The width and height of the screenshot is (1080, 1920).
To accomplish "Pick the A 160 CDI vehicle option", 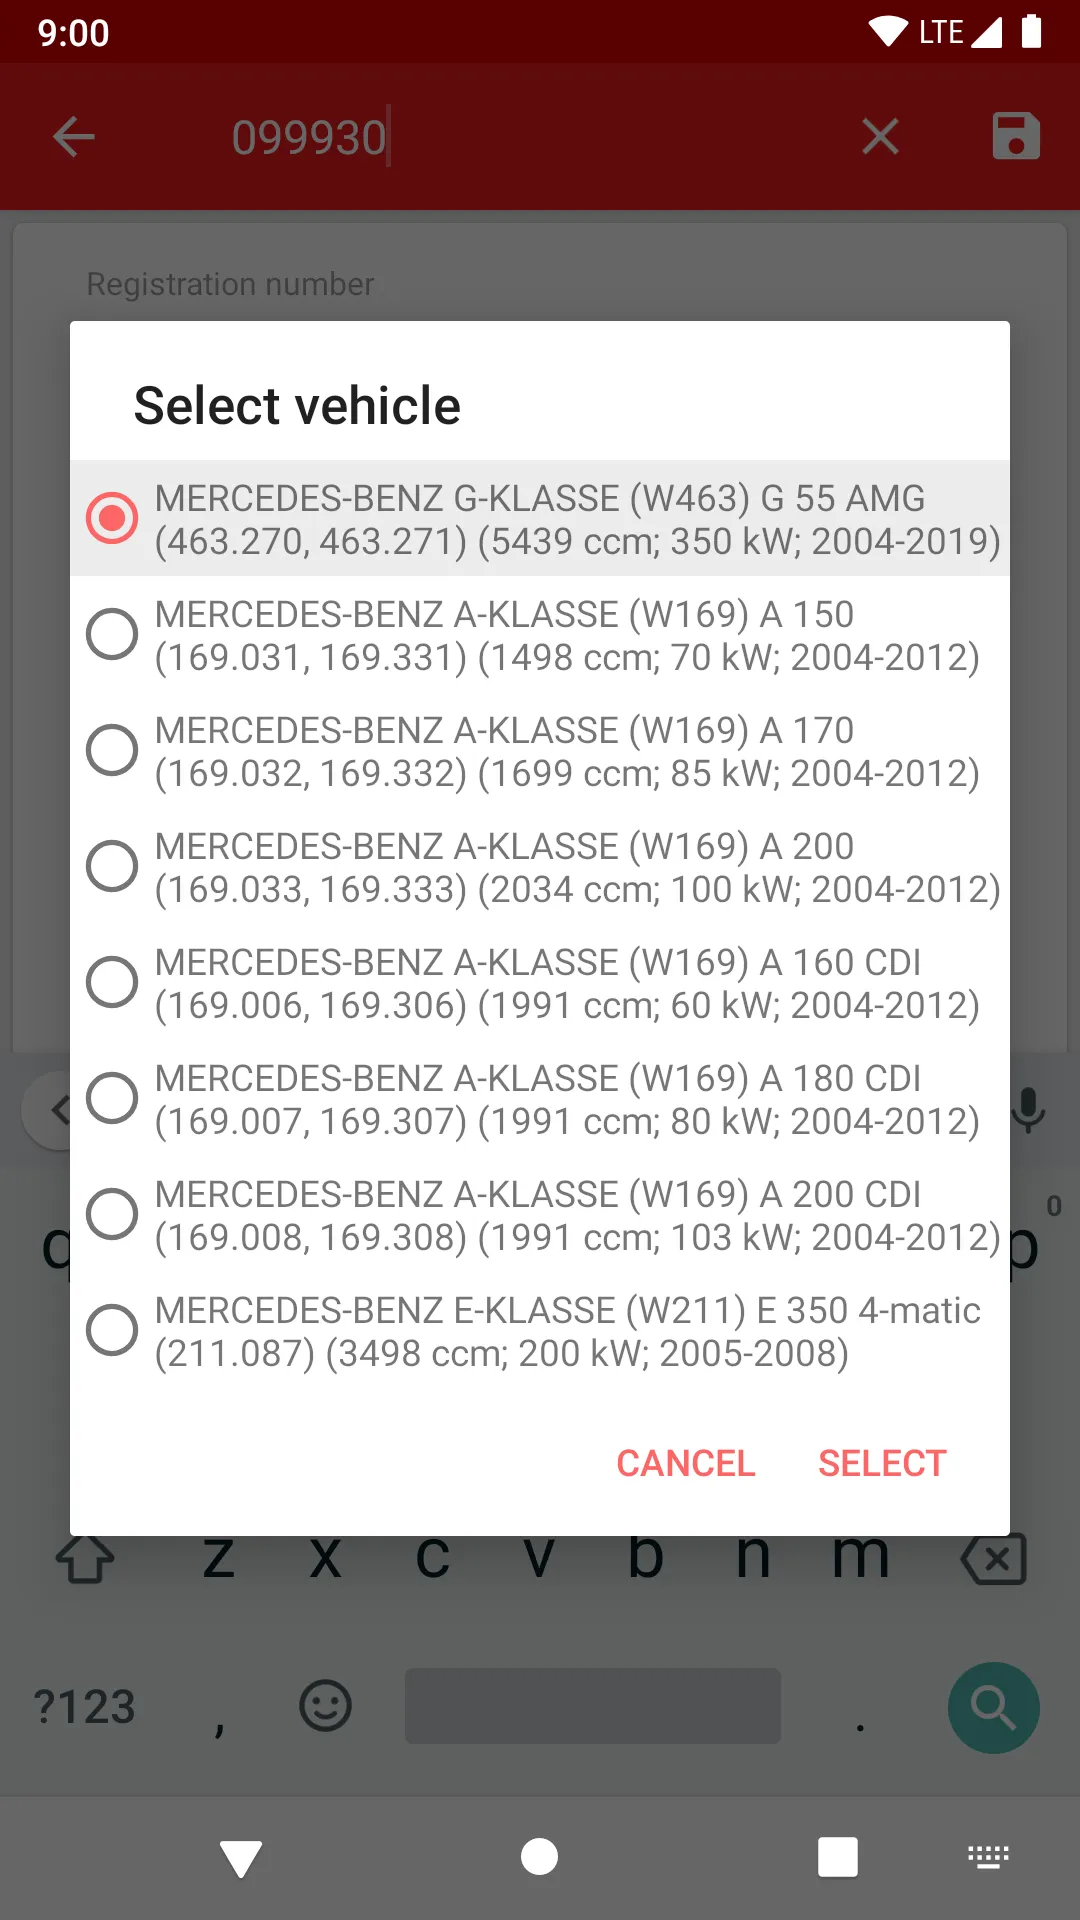I will [x=112, y=982].
